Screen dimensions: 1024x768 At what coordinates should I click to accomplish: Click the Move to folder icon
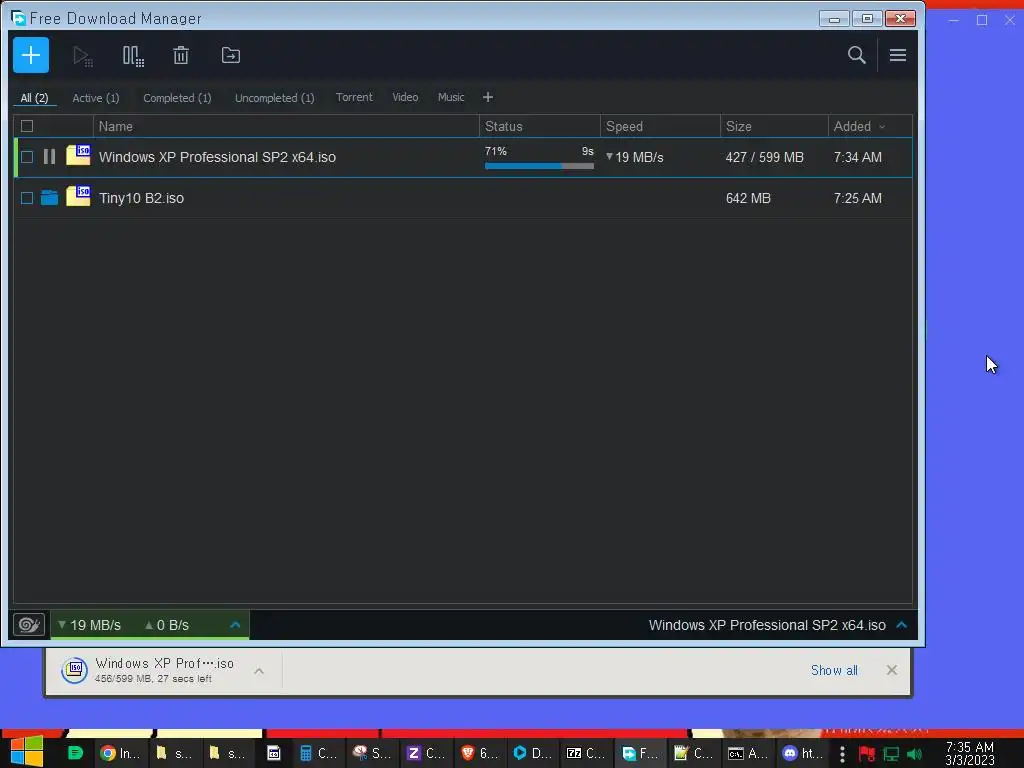pos(231,56)
